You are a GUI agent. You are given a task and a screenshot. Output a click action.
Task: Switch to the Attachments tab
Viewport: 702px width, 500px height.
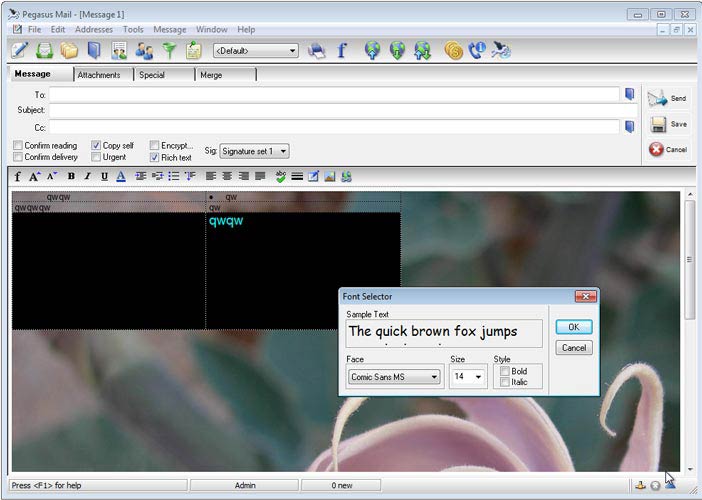99,75
